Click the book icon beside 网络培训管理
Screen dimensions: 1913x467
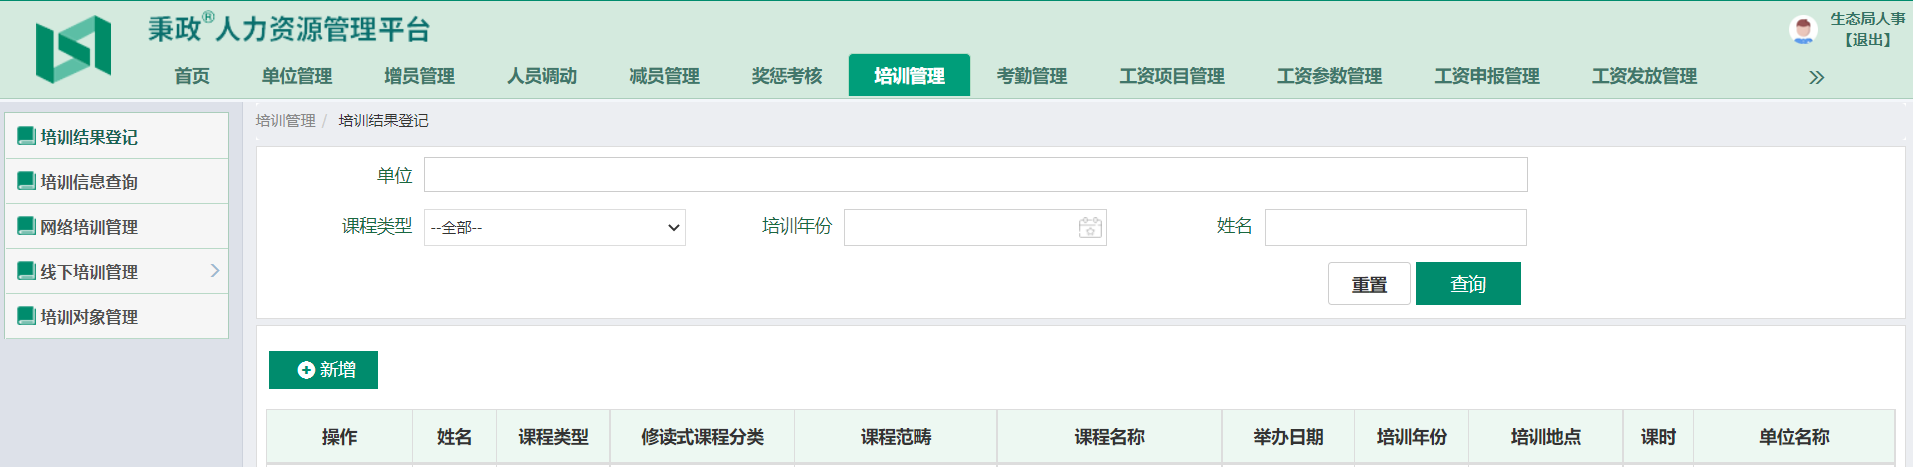pos(27,226)
